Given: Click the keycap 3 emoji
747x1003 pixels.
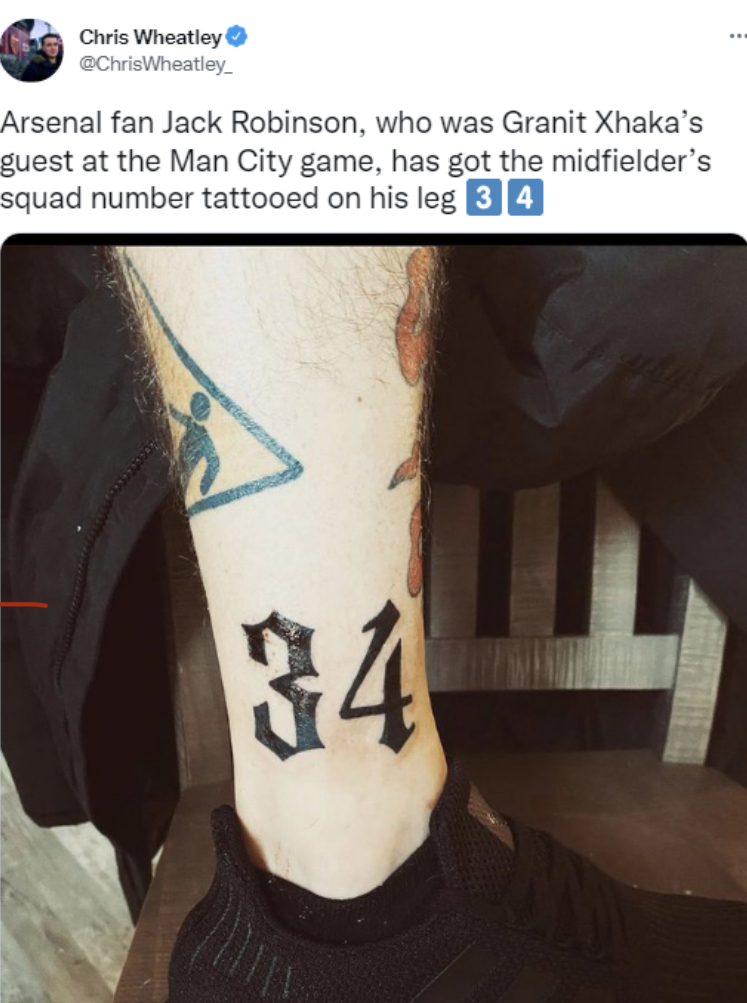Looking at the screenshot, I should 484,198.
